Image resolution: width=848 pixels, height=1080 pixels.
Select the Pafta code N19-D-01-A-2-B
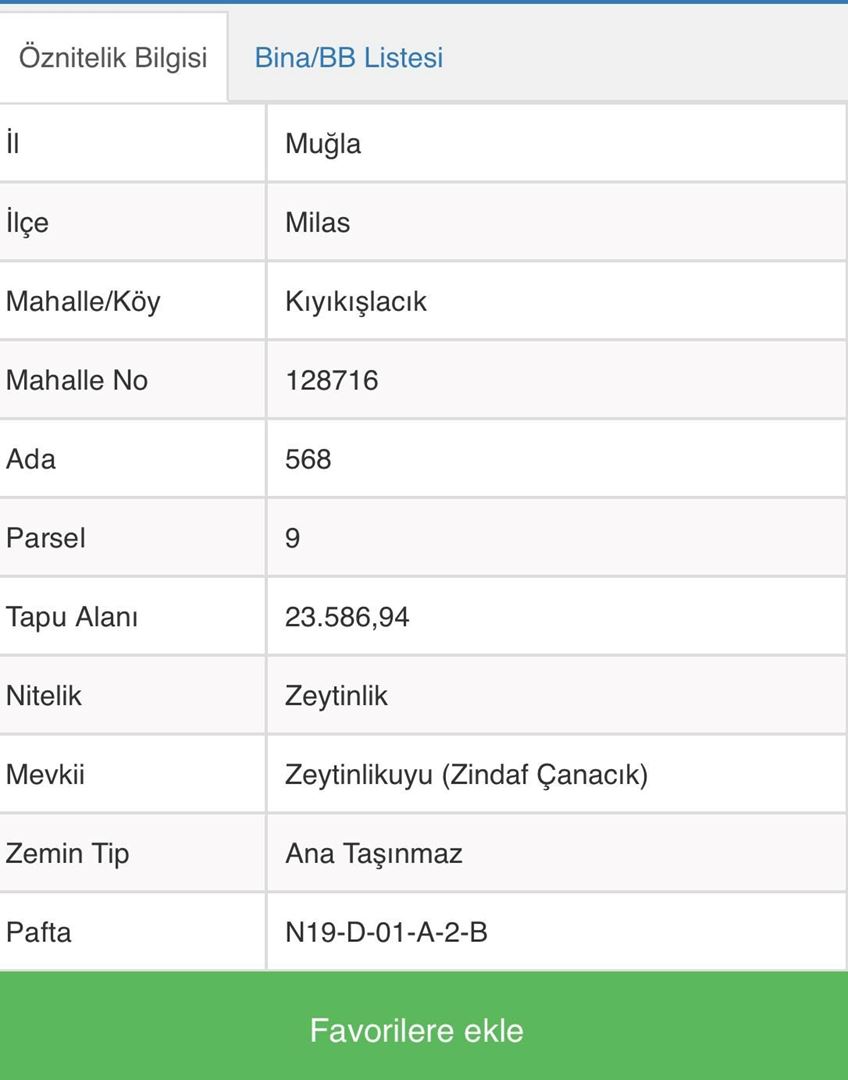[386, 933]
